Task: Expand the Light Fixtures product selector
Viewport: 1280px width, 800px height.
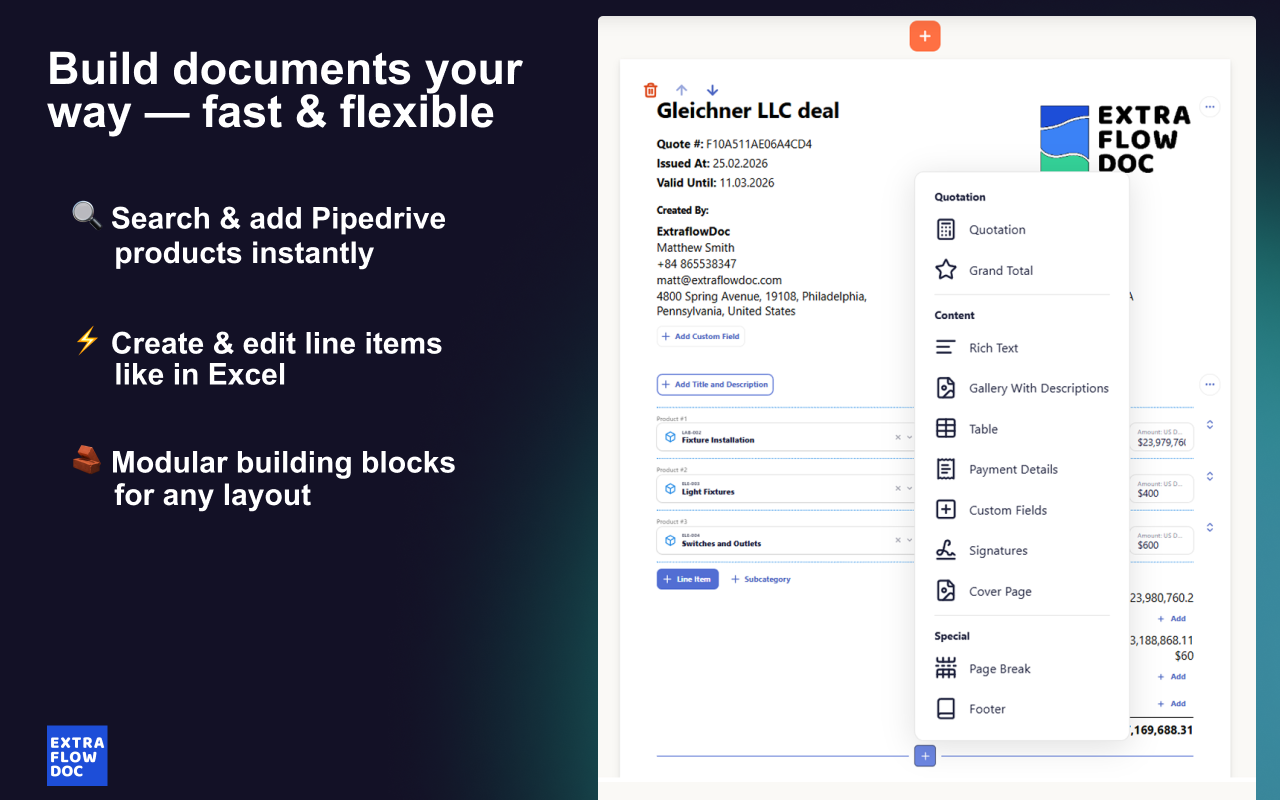Action: [x=909, y=489]
